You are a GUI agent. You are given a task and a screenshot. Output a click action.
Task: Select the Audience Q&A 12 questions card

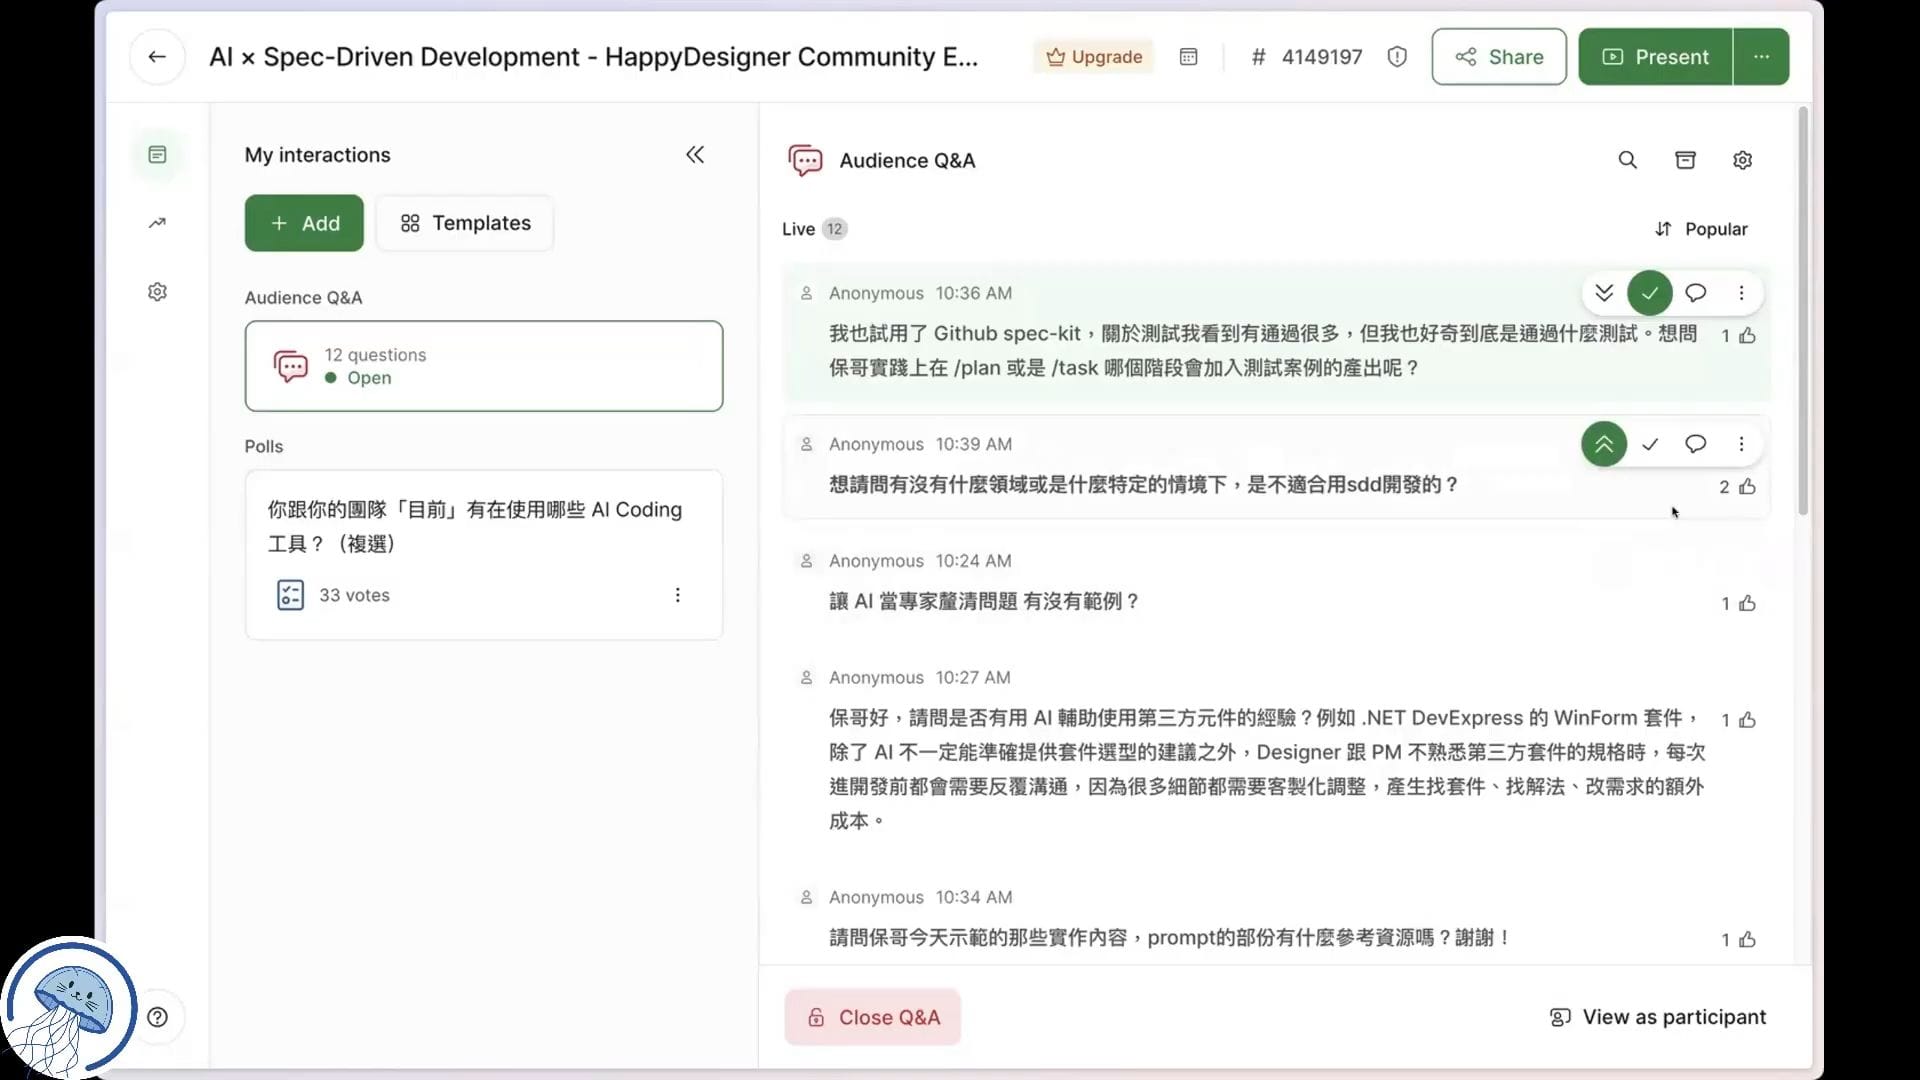[483, 366]
